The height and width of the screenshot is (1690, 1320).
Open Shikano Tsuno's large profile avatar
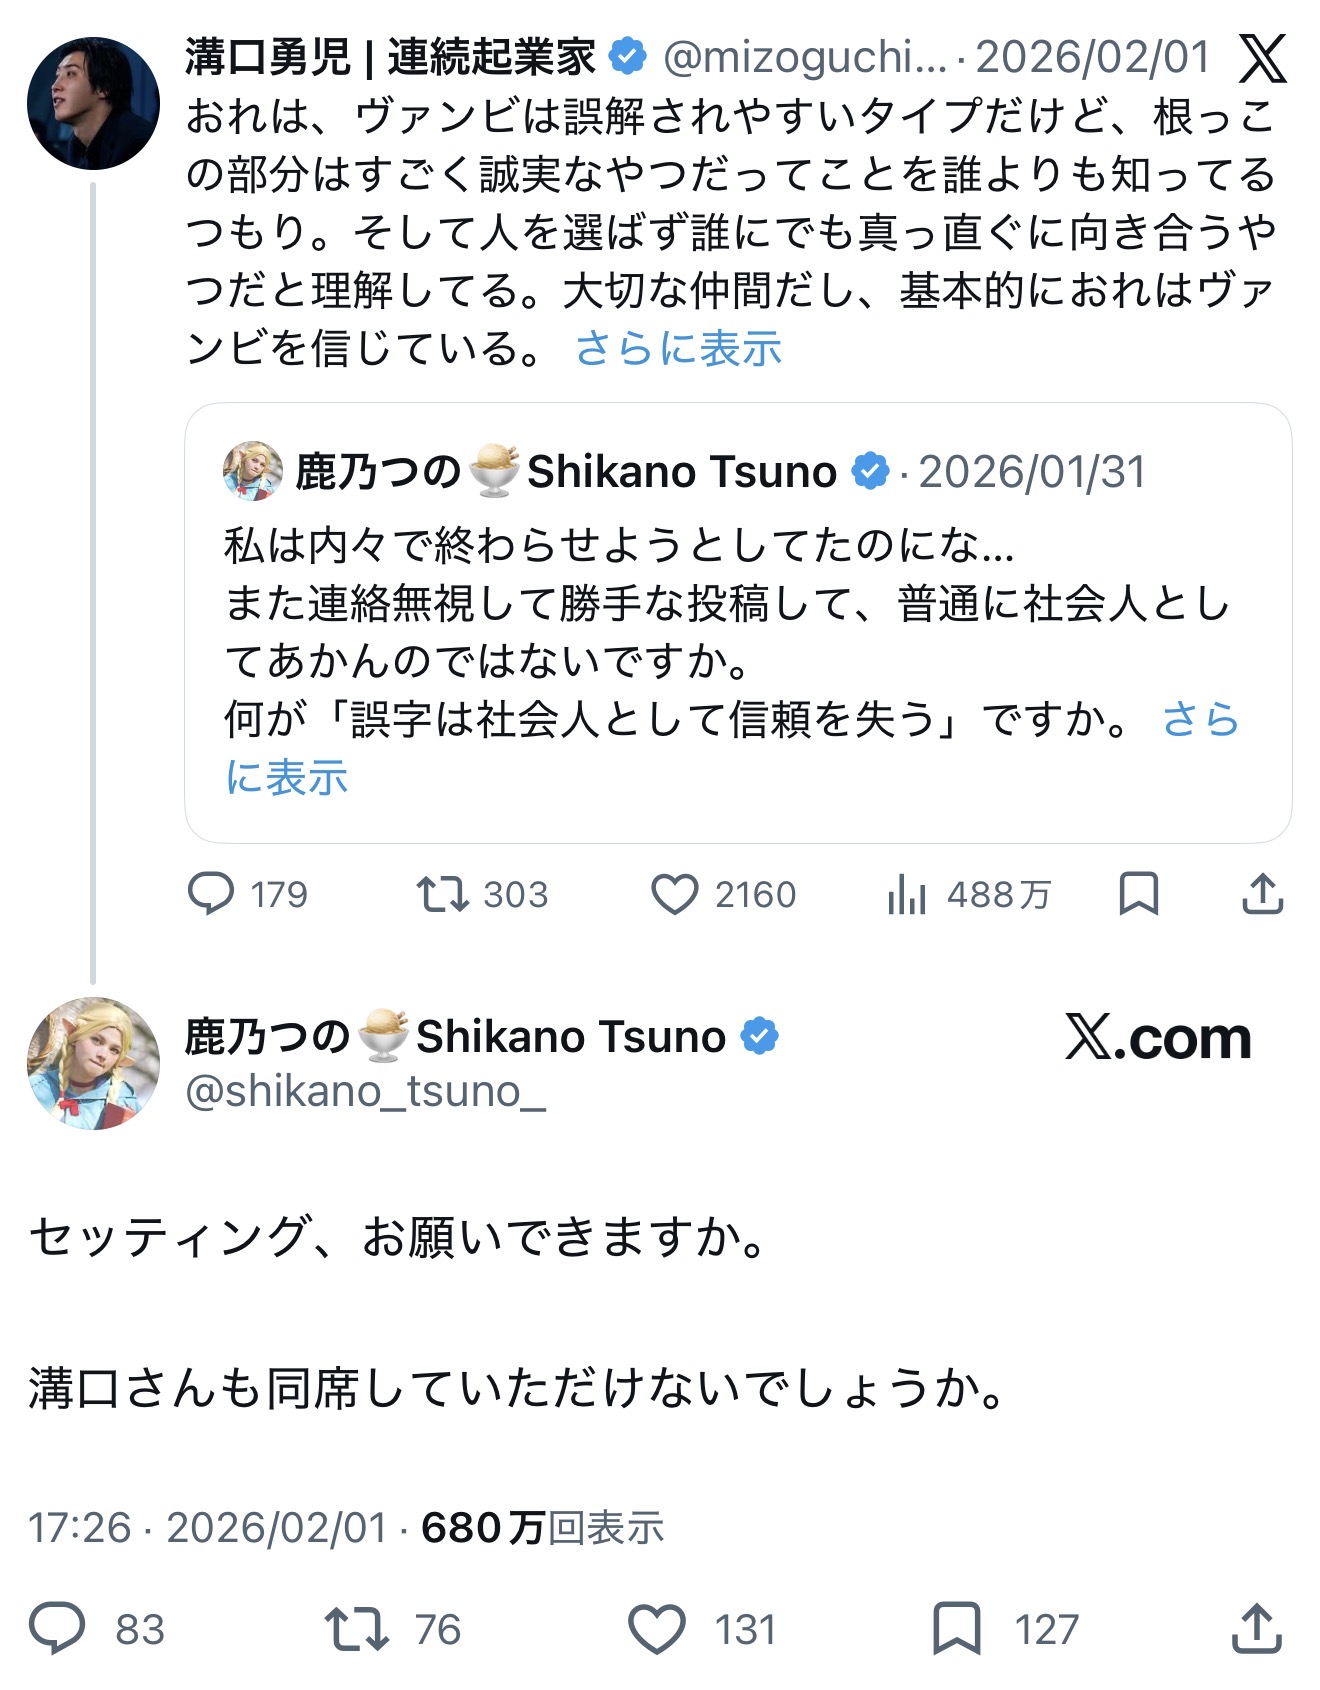pos(93,1063)
